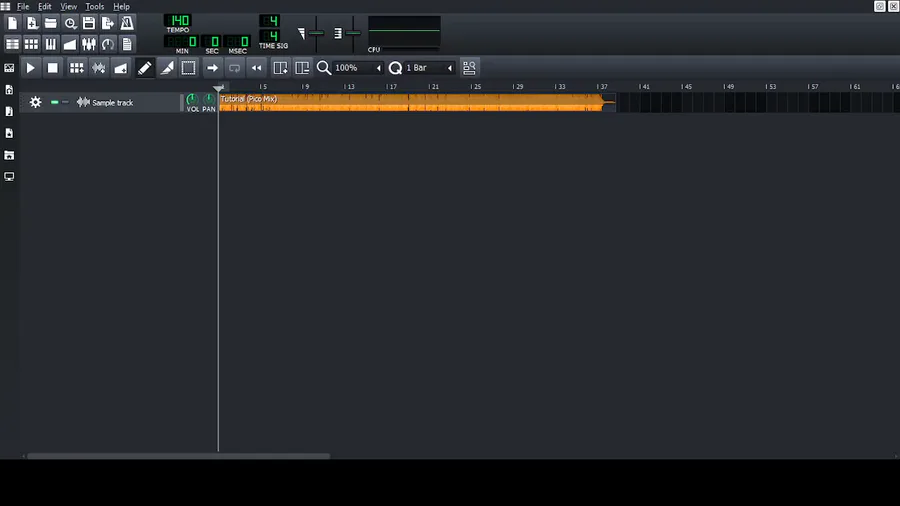
Task: Click the magnifier zoom icon
Action: 324,68
